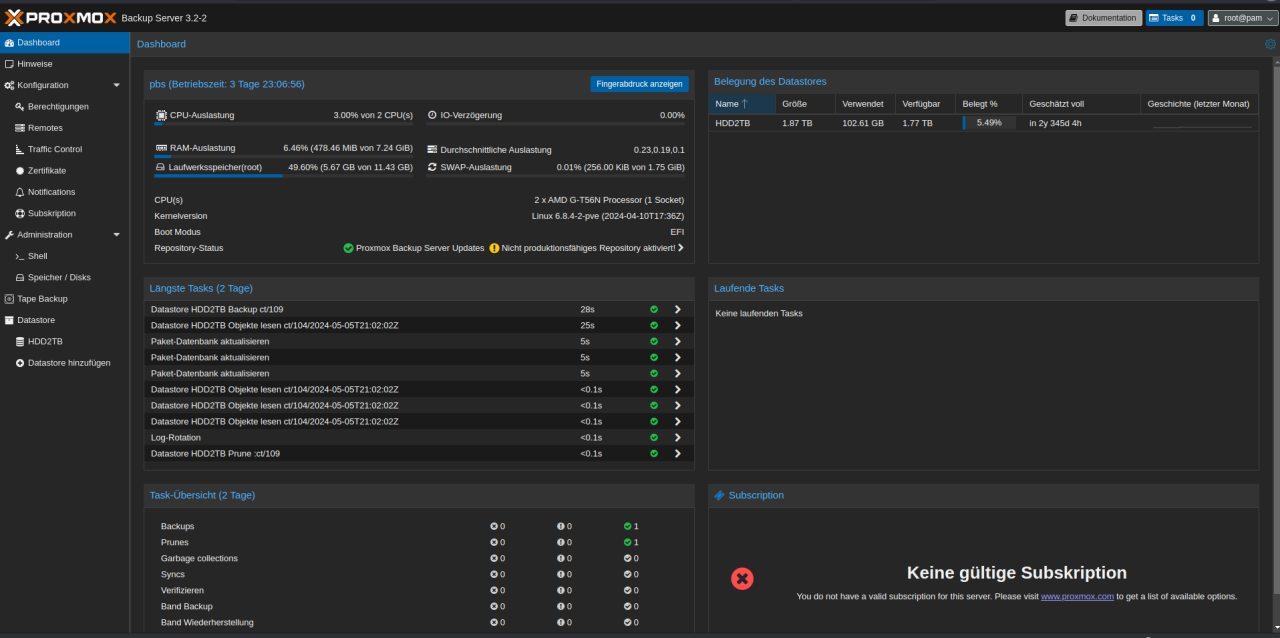Image resolution: width=1280 pixels, height=638 pixels.
Task: Click the Prunes successful count icon
Action: click(627, 542)
